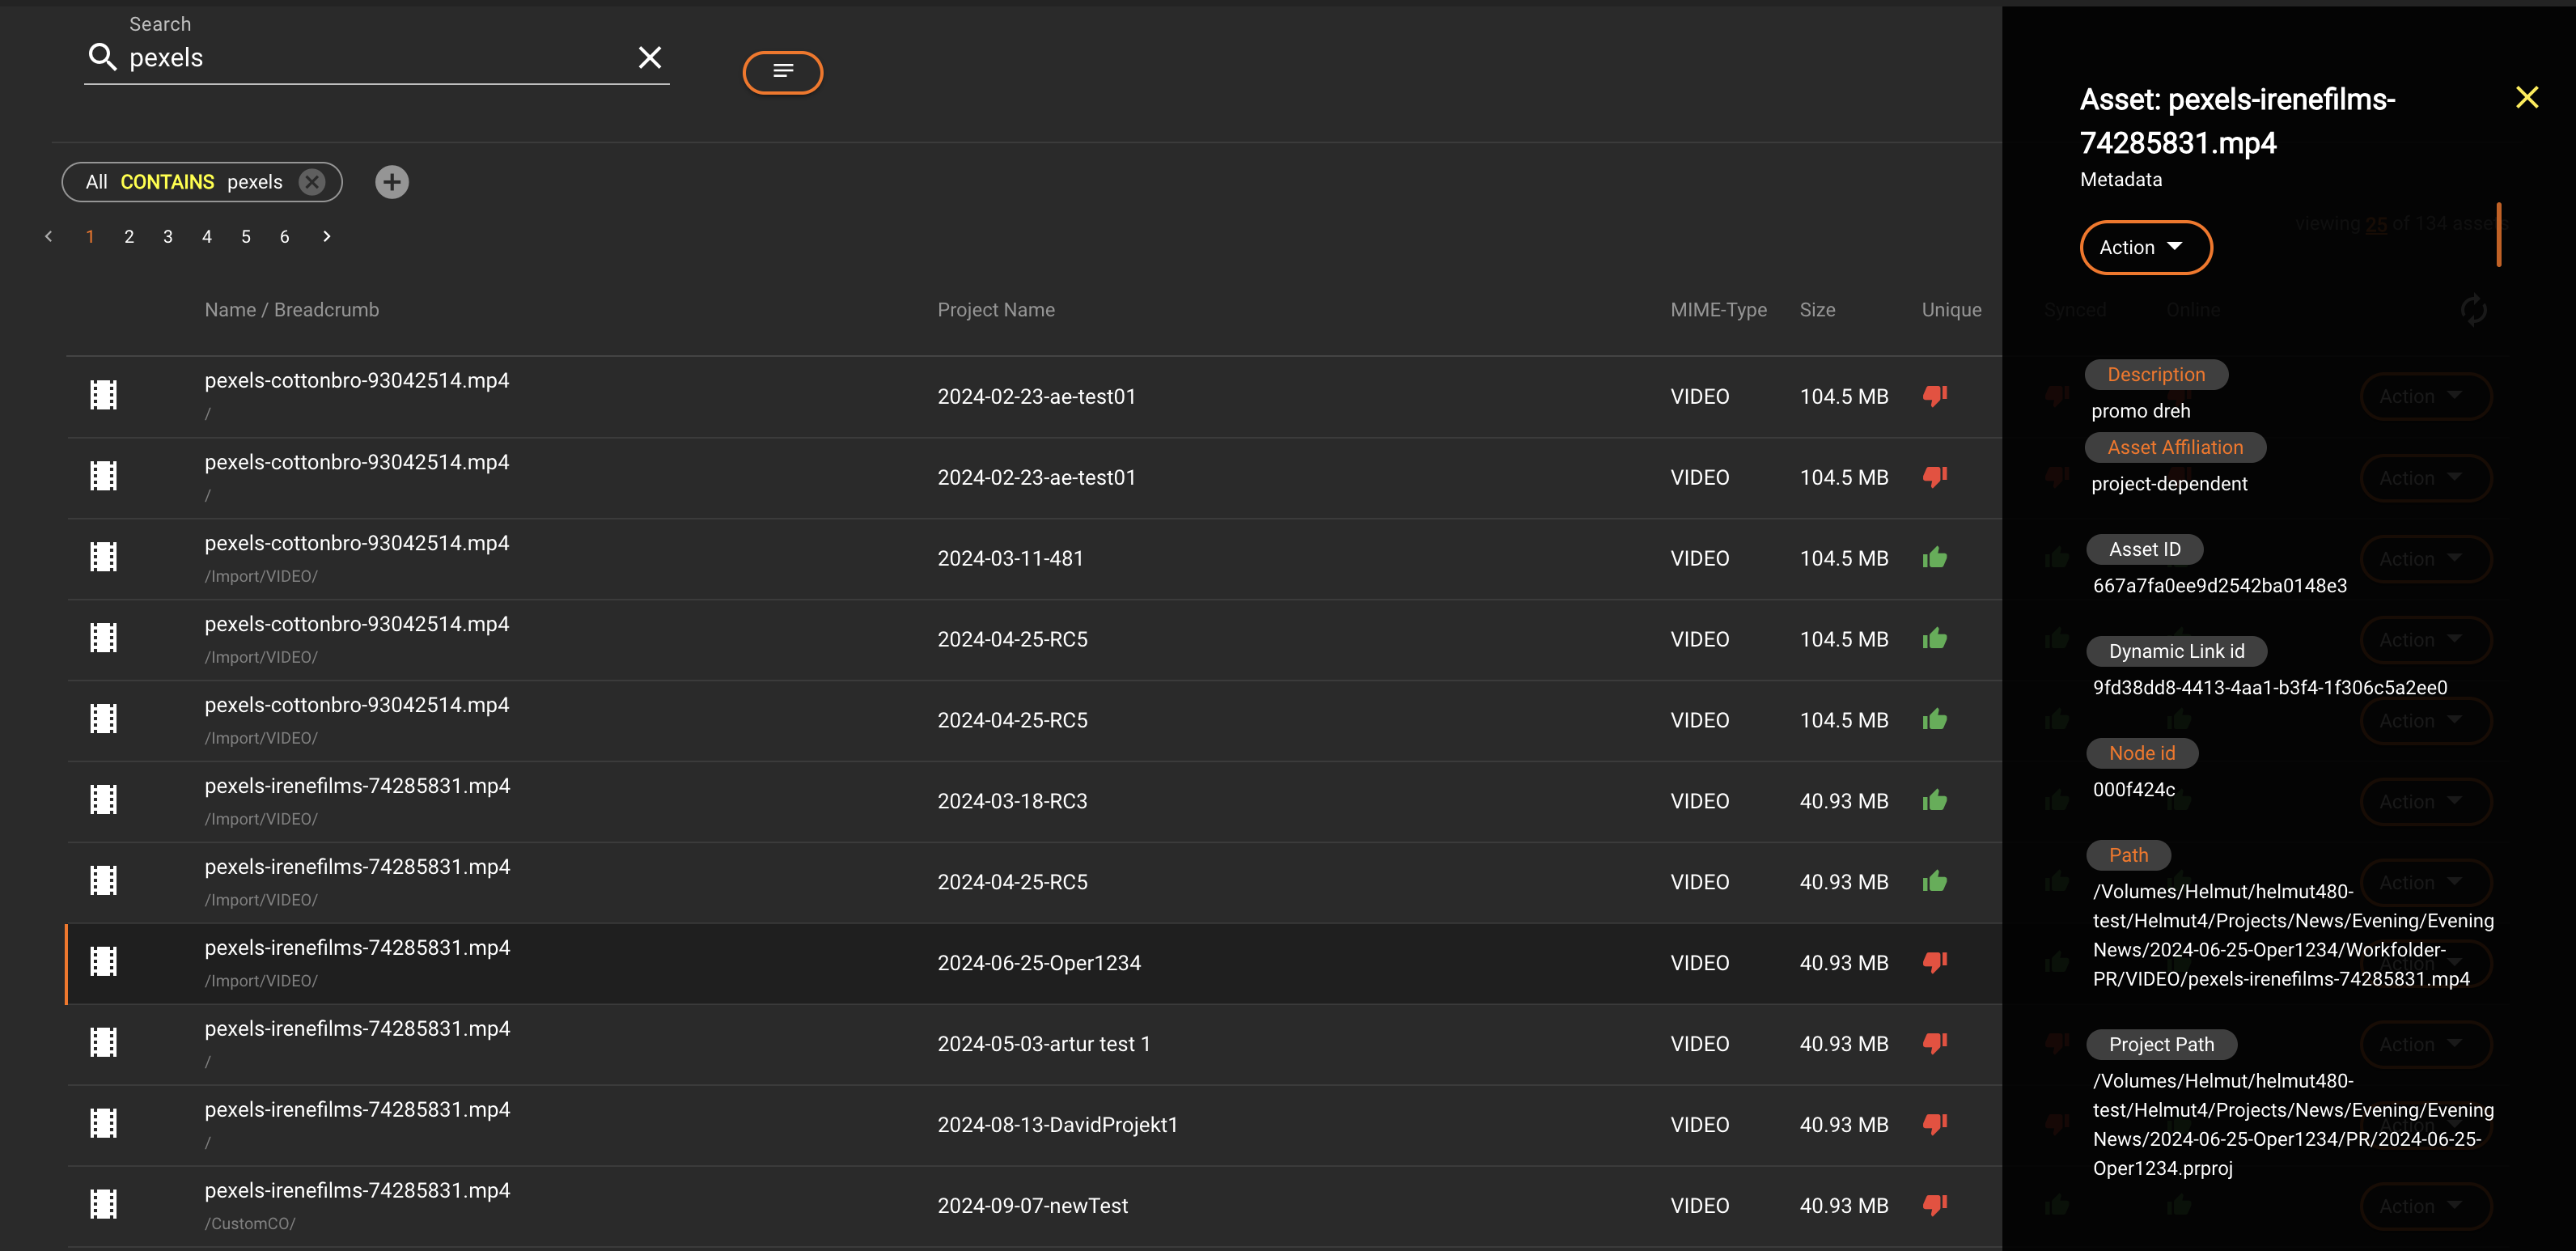2576x1251 pixels.
Task: Click film icon of first cottonbro row
Action: [104, 395]
